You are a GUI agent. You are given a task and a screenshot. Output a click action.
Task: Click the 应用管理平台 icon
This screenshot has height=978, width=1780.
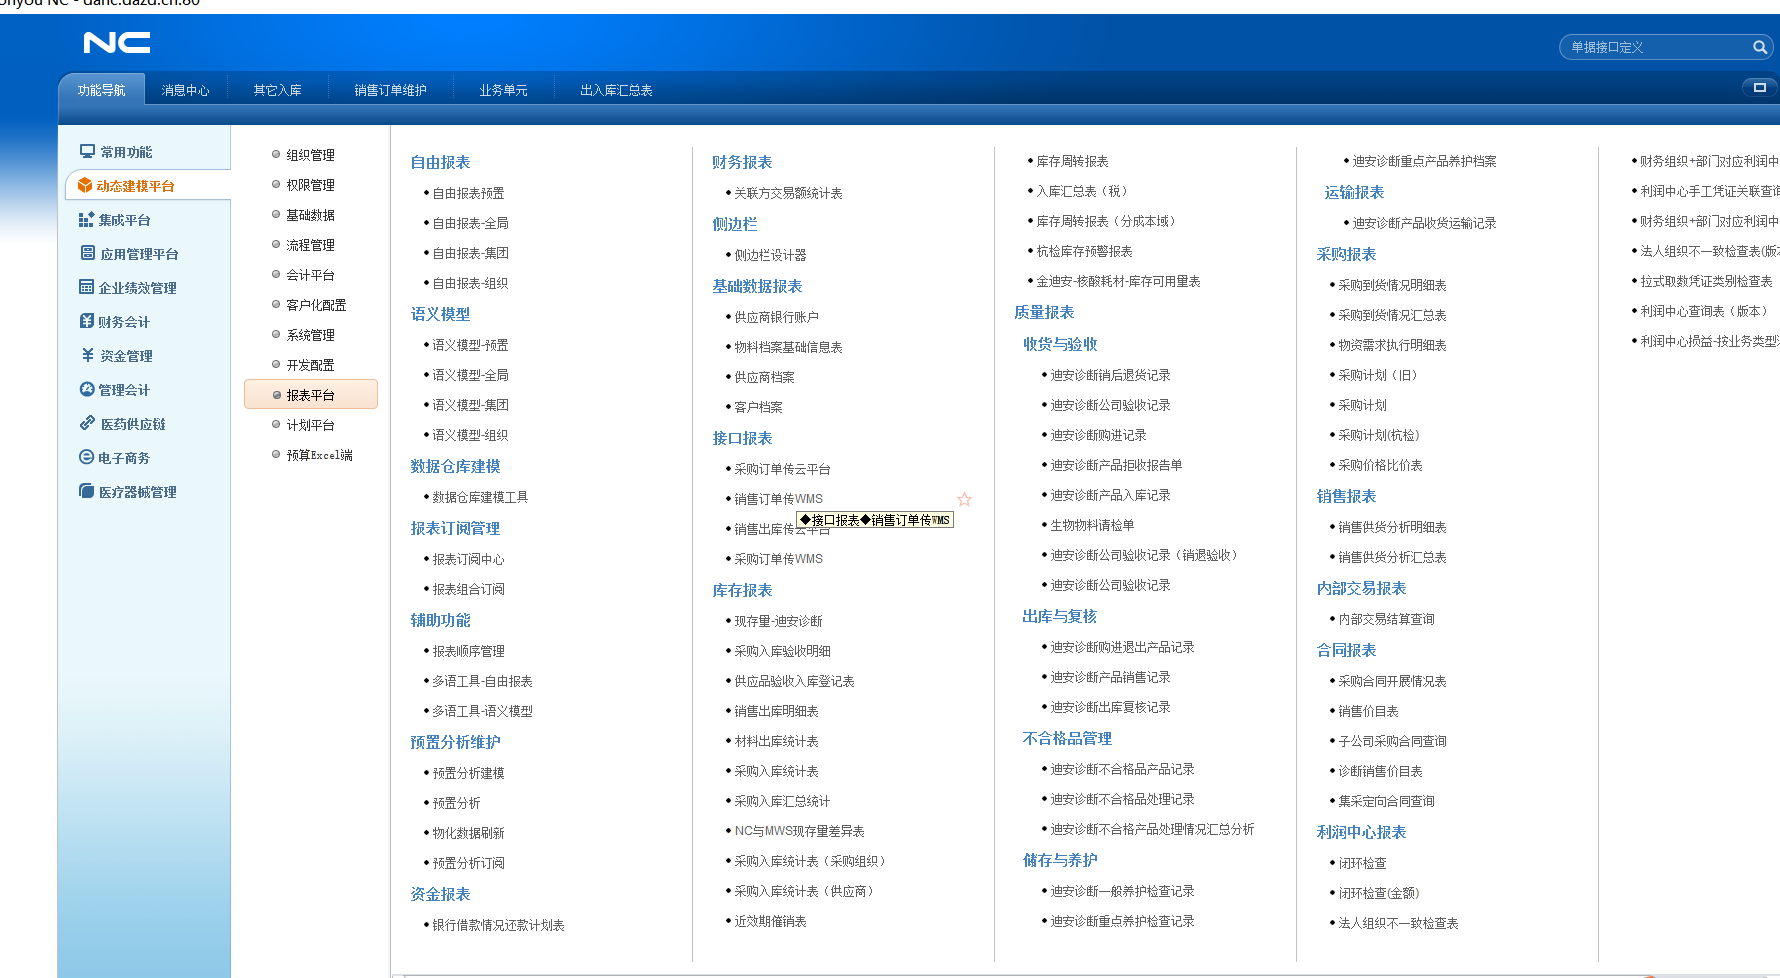click(87, 253)
